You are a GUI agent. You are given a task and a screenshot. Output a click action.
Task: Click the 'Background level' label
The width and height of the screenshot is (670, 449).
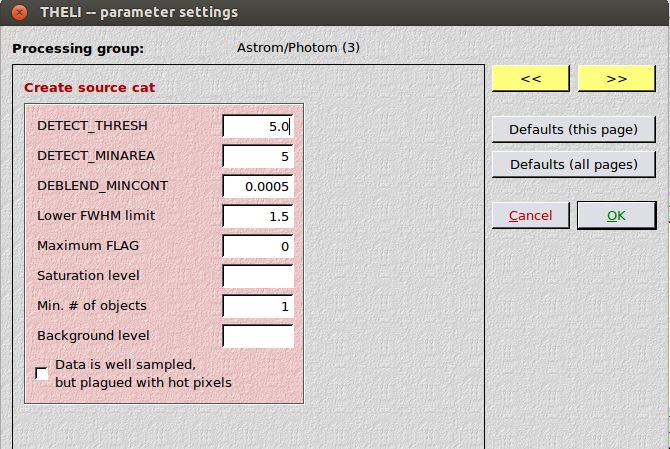[x=93, y=335]
